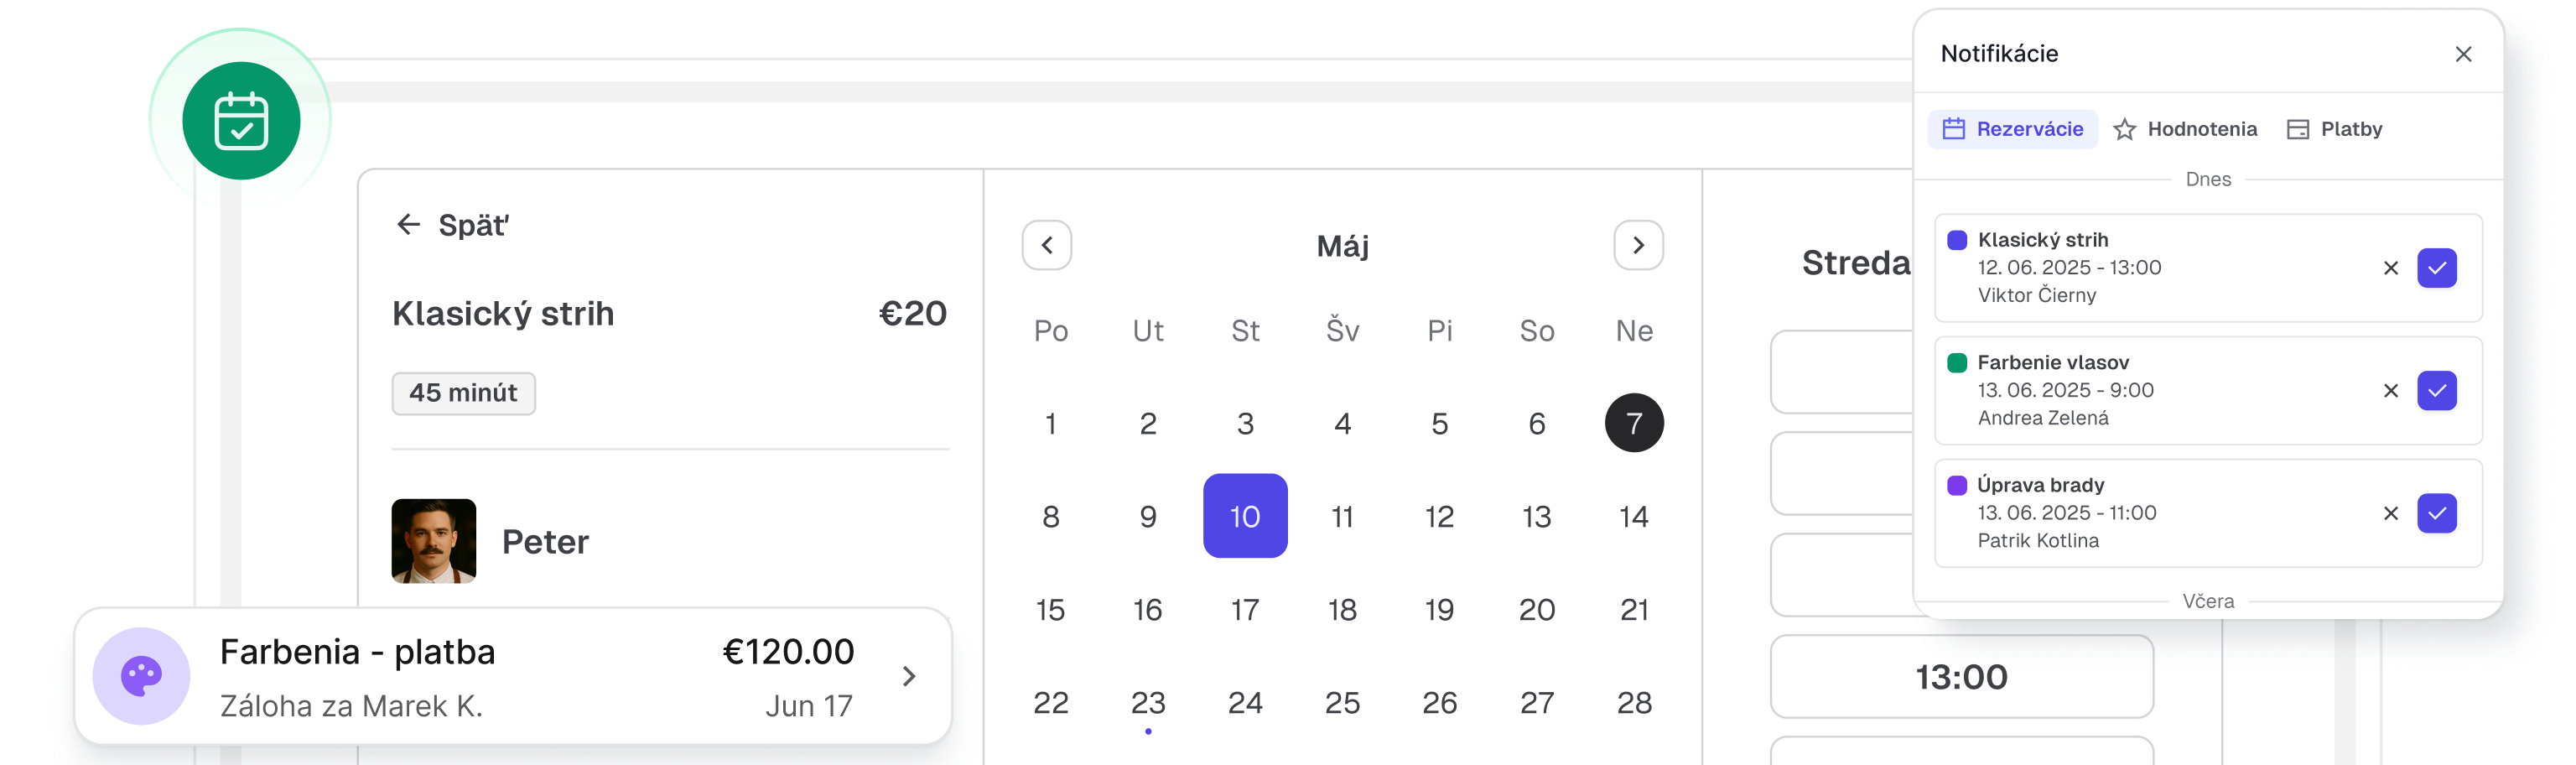Open the Platby tab
Viewport: 2576px width, 765px height.
2335,129
